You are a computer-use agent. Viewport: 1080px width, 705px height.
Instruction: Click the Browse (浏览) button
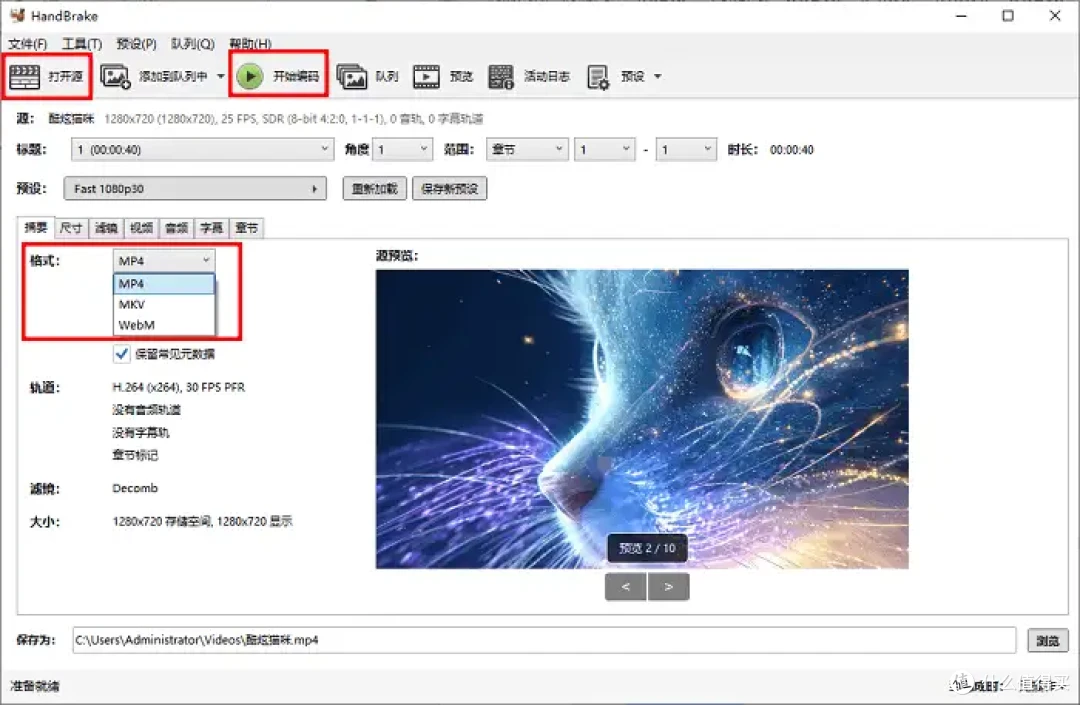pyautogui.click(x=1048, y=640)
